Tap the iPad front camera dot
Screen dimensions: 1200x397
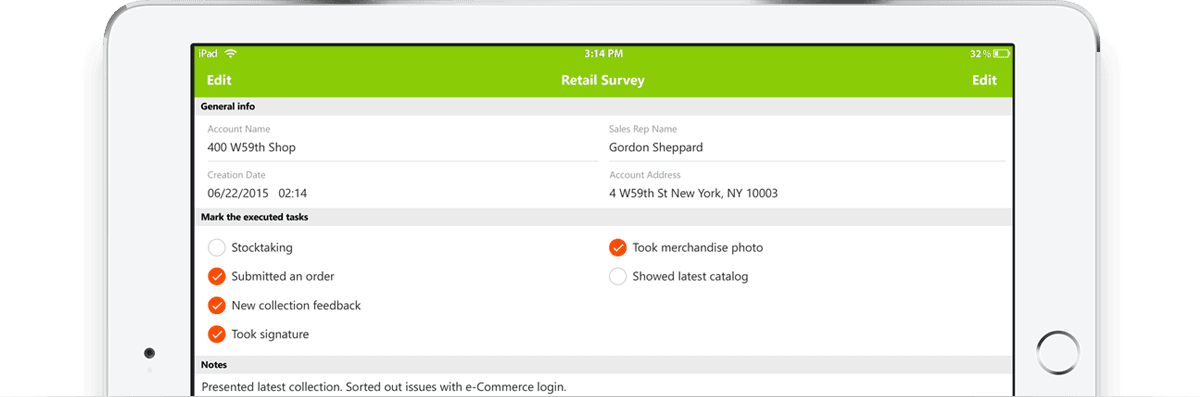(x=149, y=353)
